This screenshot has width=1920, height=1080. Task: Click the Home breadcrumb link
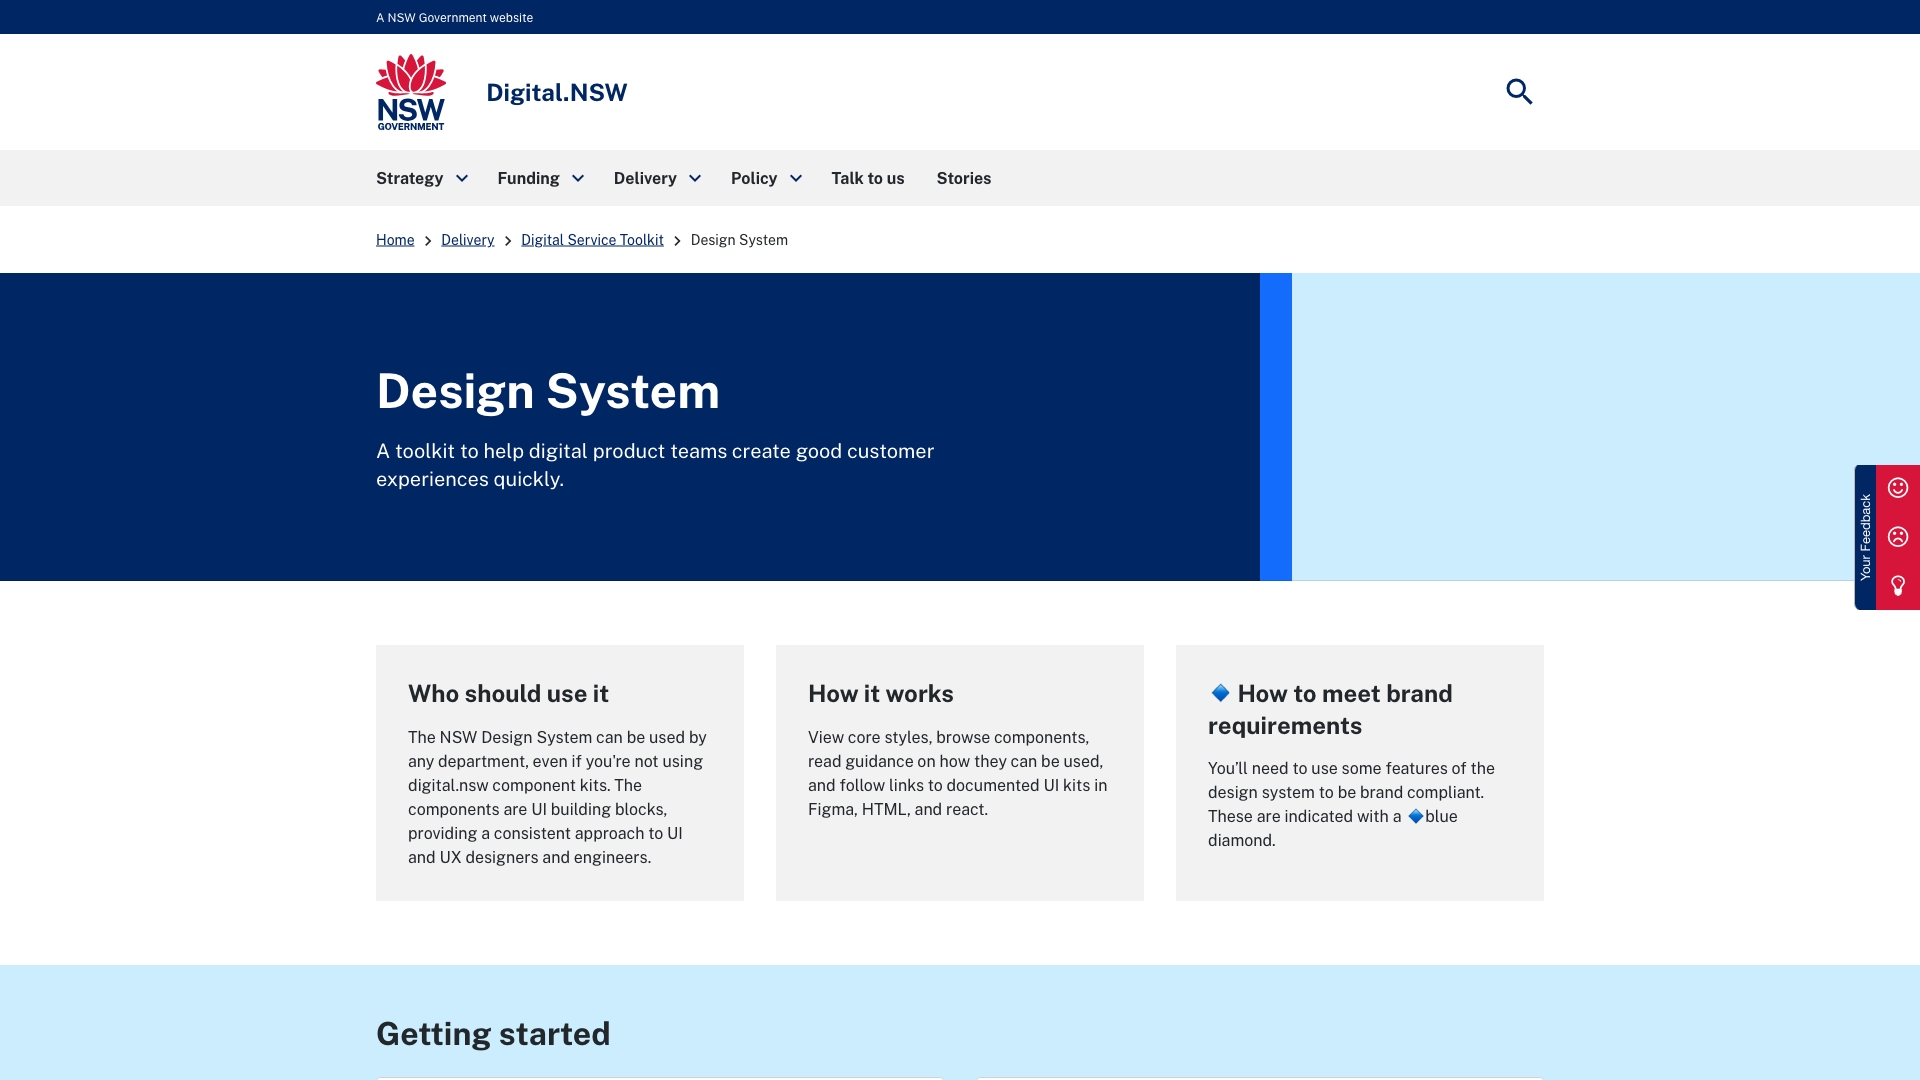click(x=395, y=240)
